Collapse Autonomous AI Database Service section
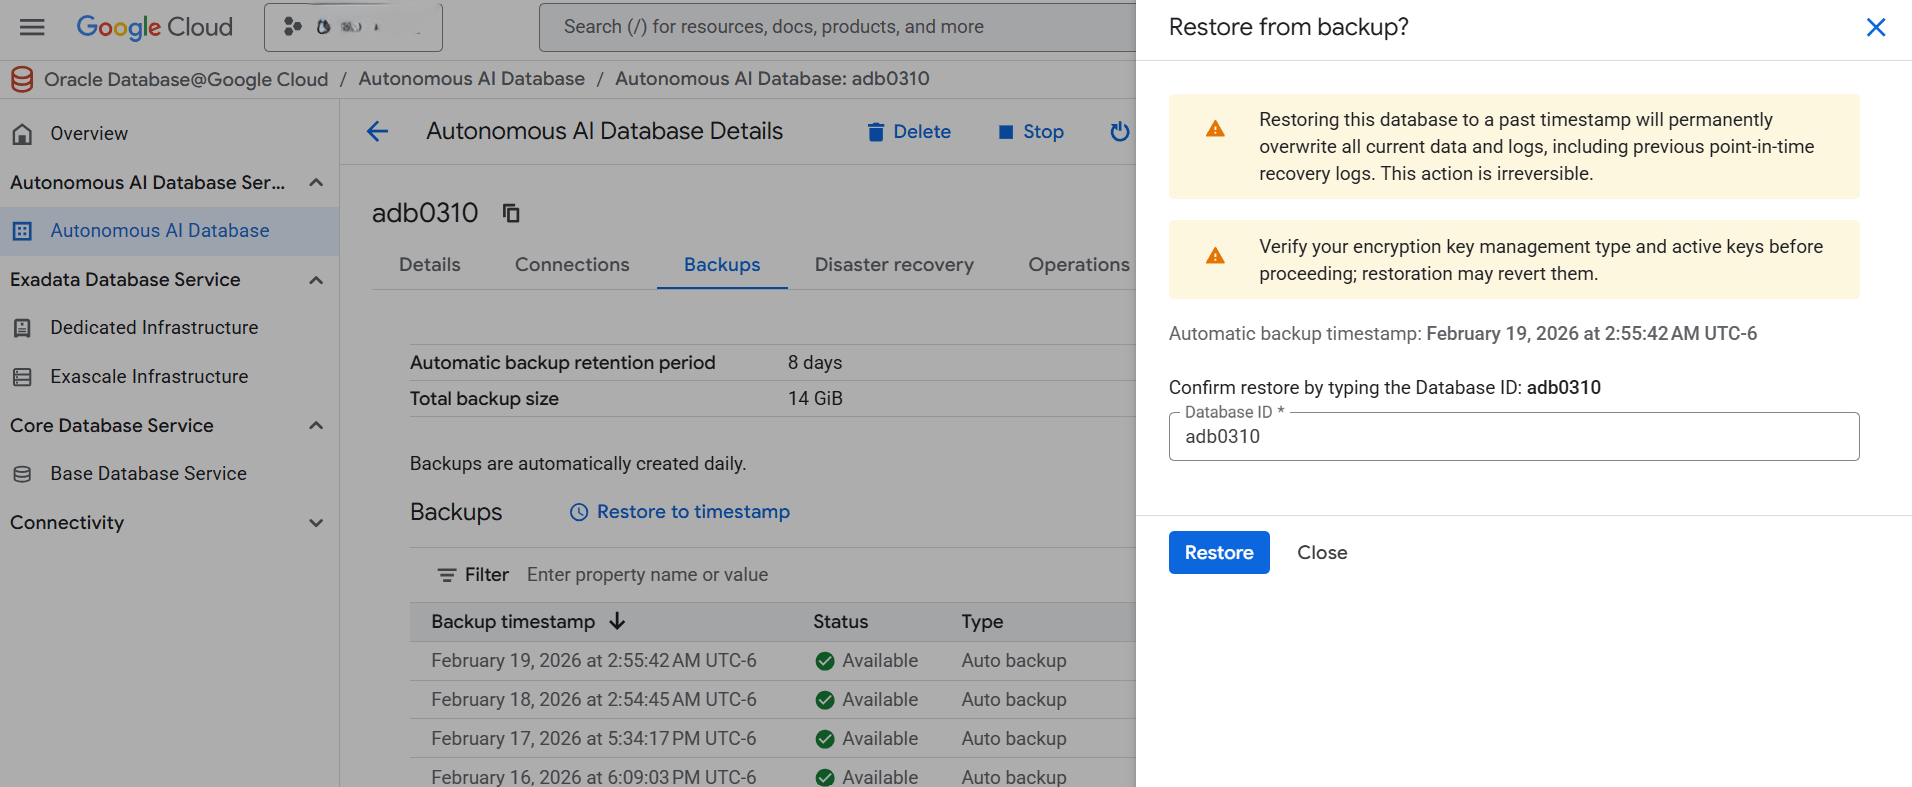 coord(316,183)
